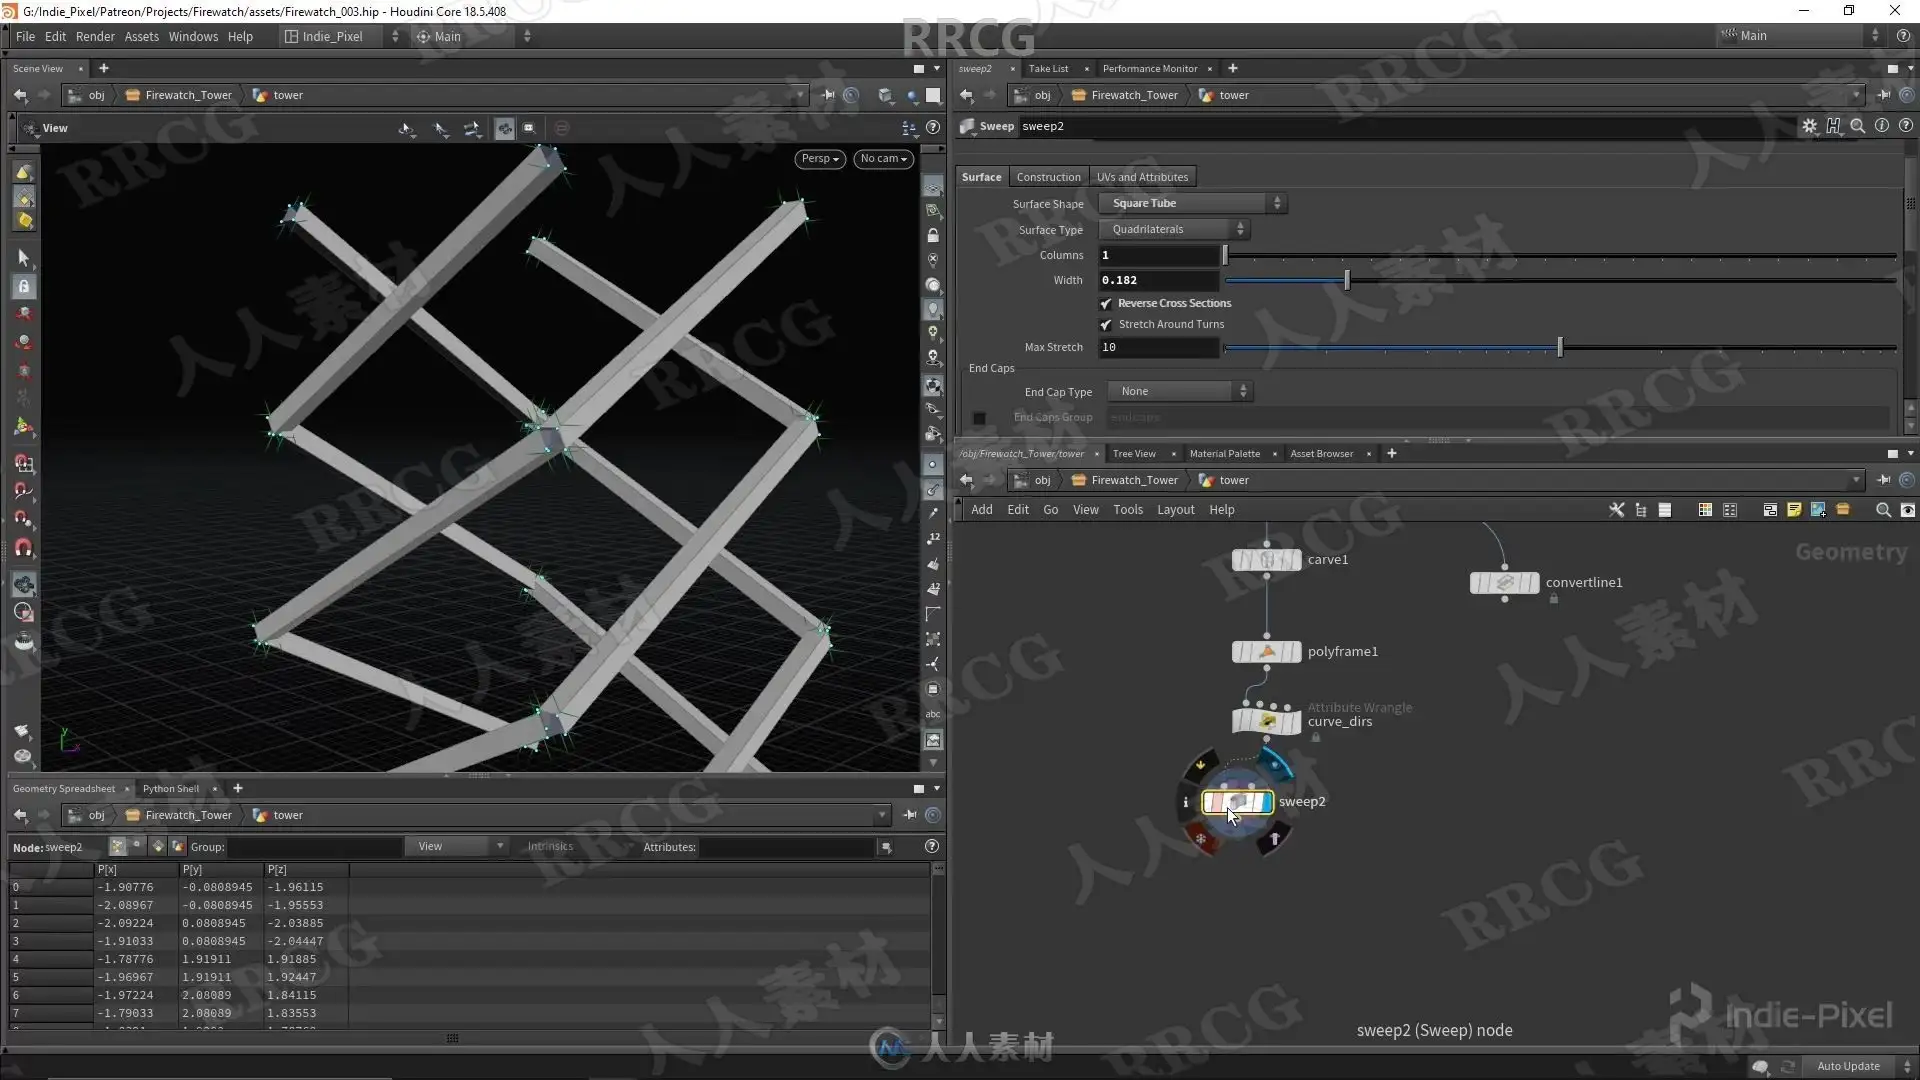Open the Persp viewport dropdown
Image resolution: width=1920 pixels, height=1080 pixels.
coord(820,159)
